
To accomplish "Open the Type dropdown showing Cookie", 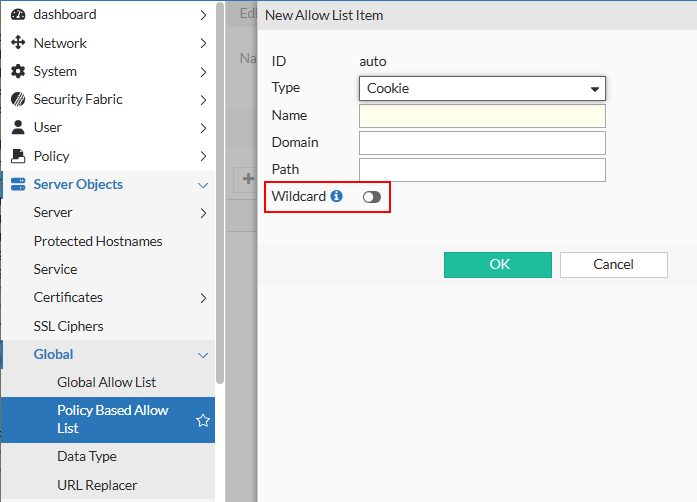I will tap(482, 88).
